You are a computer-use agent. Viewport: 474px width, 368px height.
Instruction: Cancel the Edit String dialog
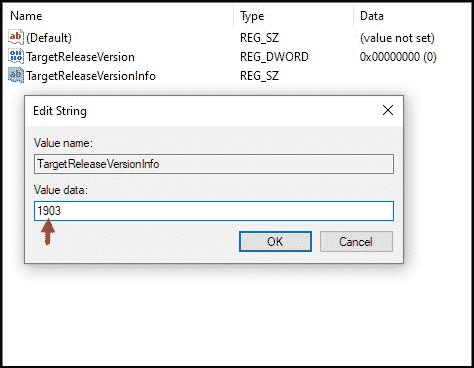click(x=356, y=241)
